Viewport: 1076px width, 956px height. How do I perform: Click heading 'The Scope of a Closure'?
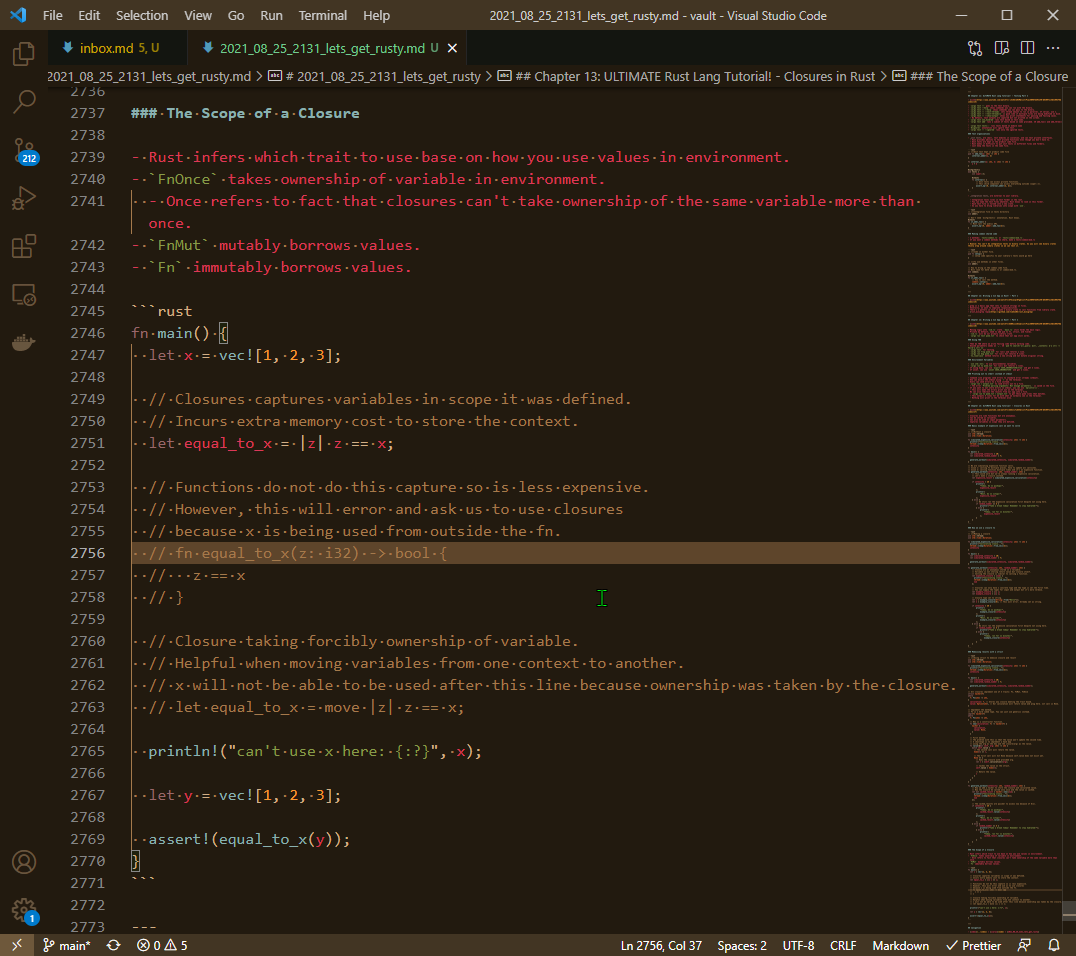point(245,113)
